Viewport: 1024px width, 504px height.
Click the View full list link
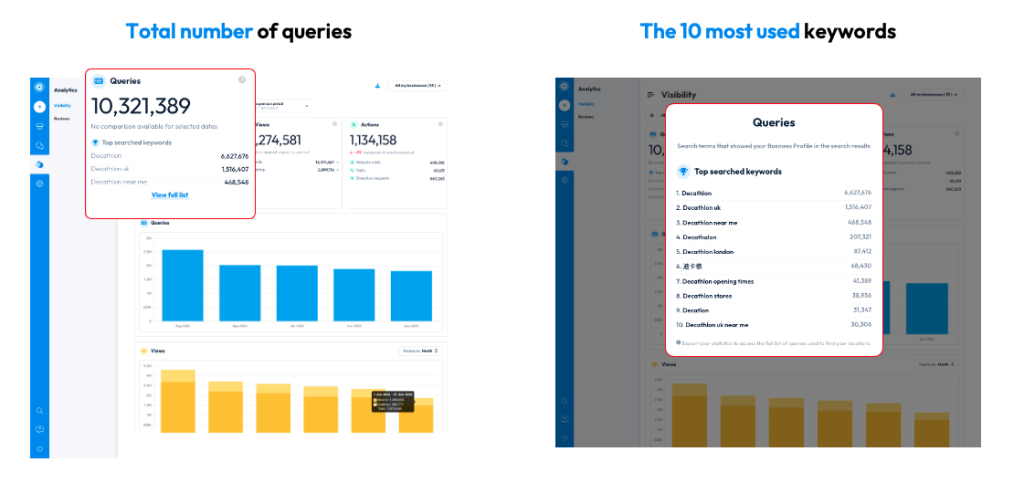click(170, 195)
